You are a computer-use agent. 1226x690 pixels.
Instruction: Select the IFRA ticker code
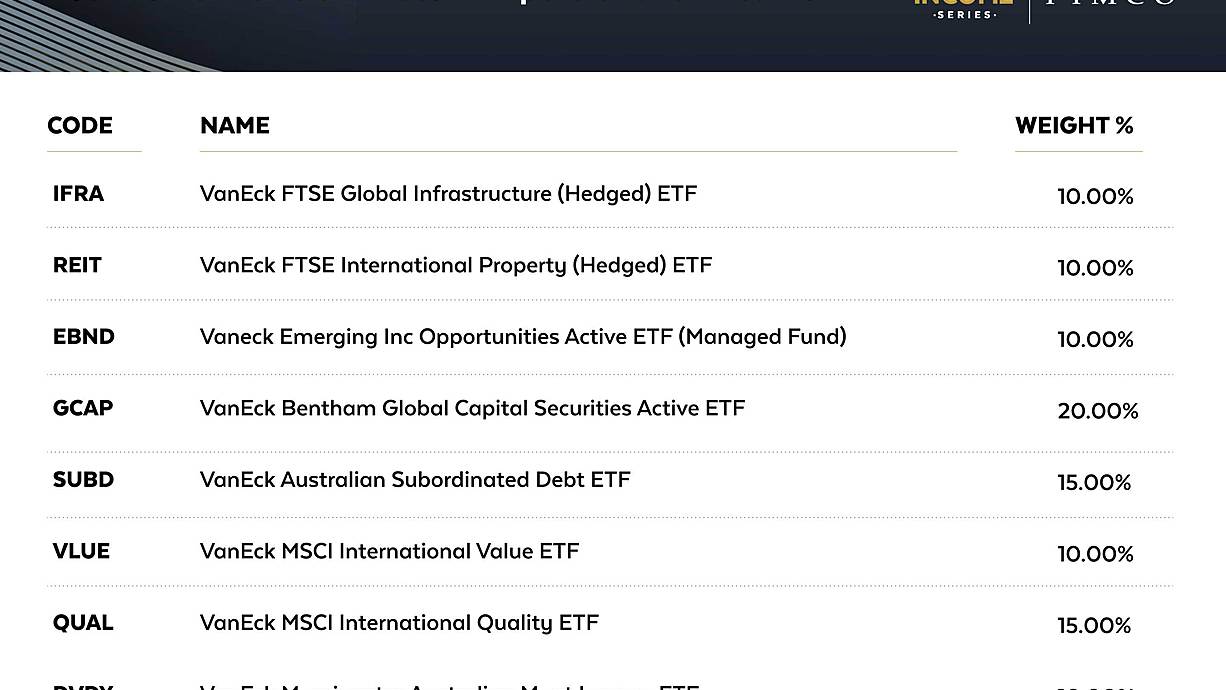78,194
